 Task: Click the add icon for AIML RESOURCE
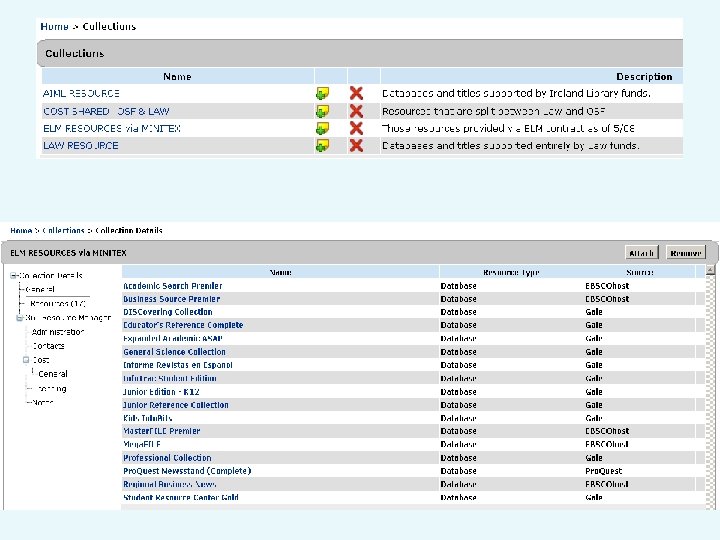click(x=322, y=93)
